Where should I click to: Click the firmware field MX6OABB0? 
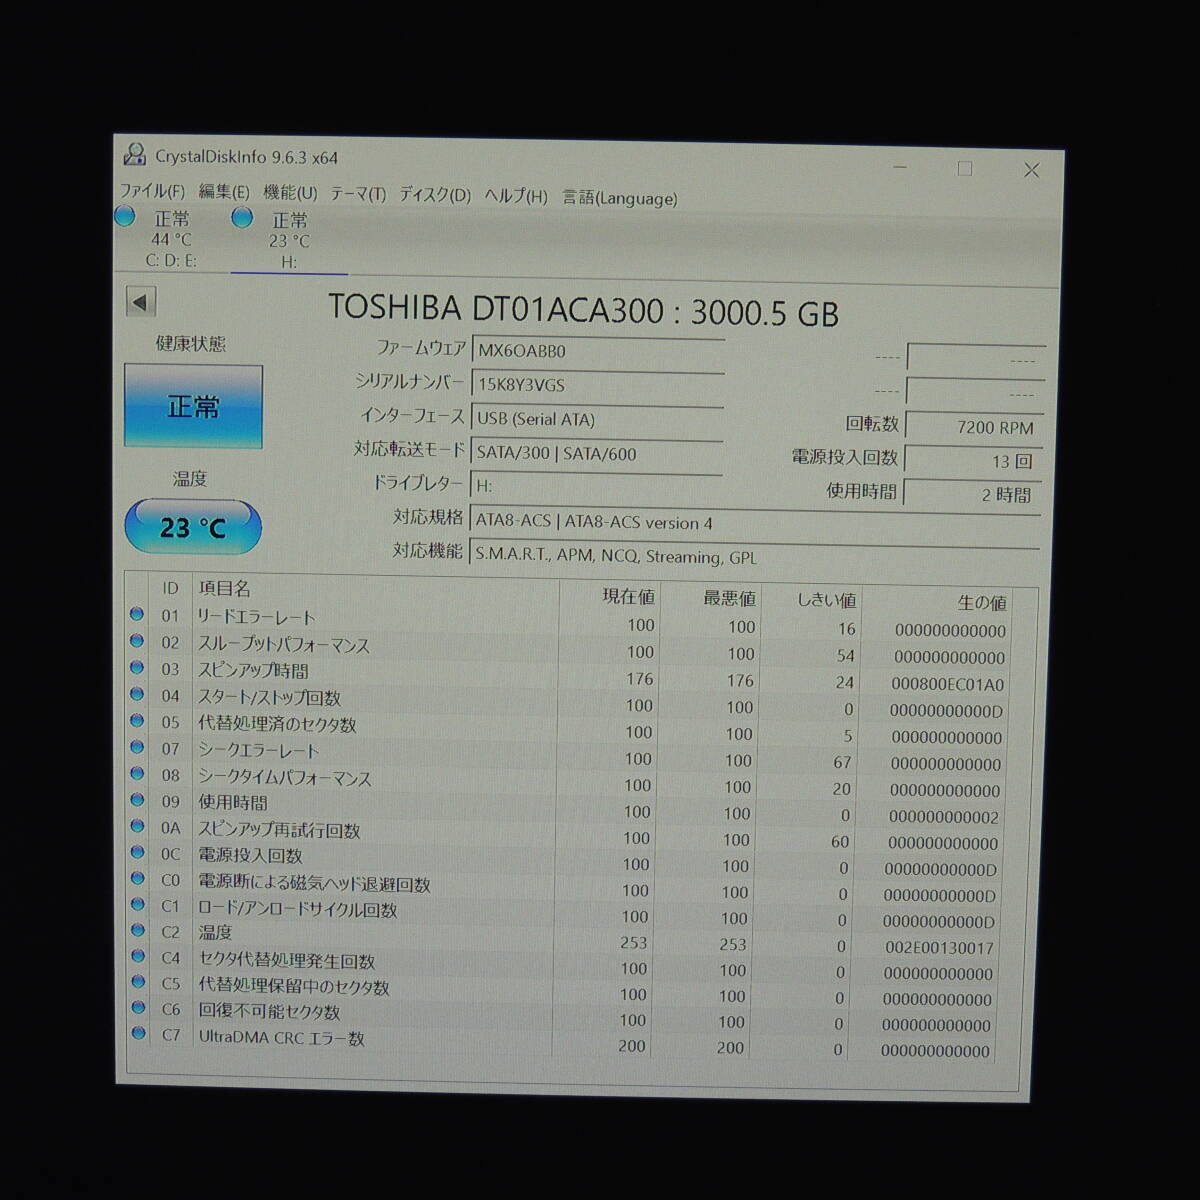click(x=598, y=352)
